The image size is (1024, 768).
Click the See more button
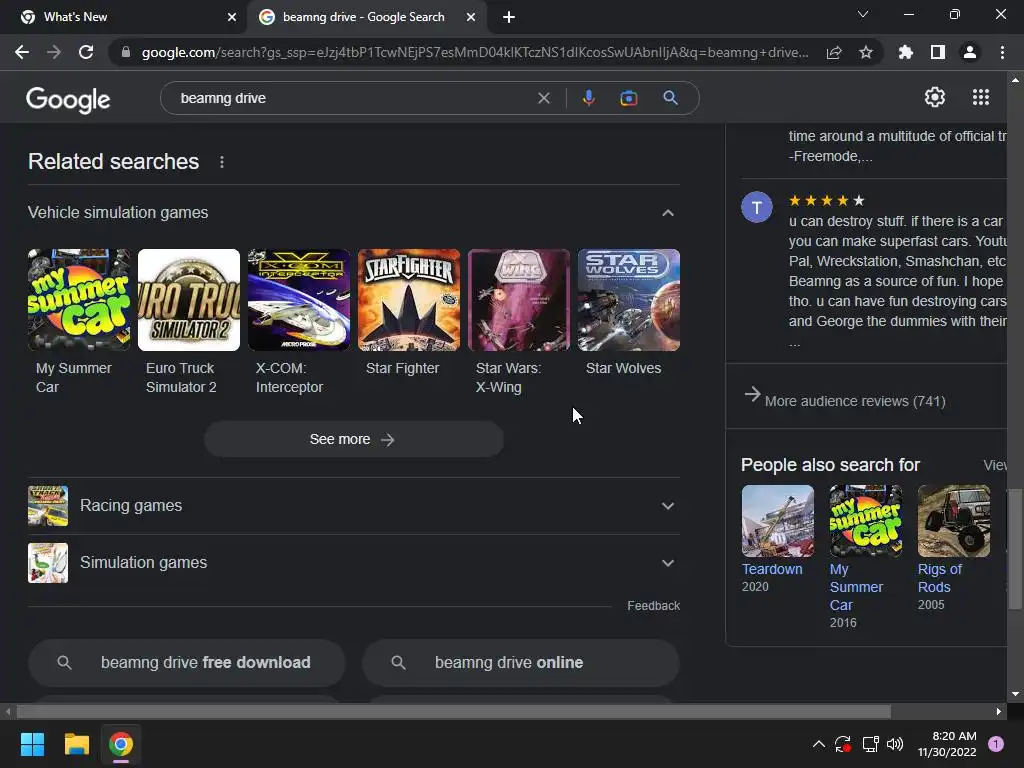(353, 439)
